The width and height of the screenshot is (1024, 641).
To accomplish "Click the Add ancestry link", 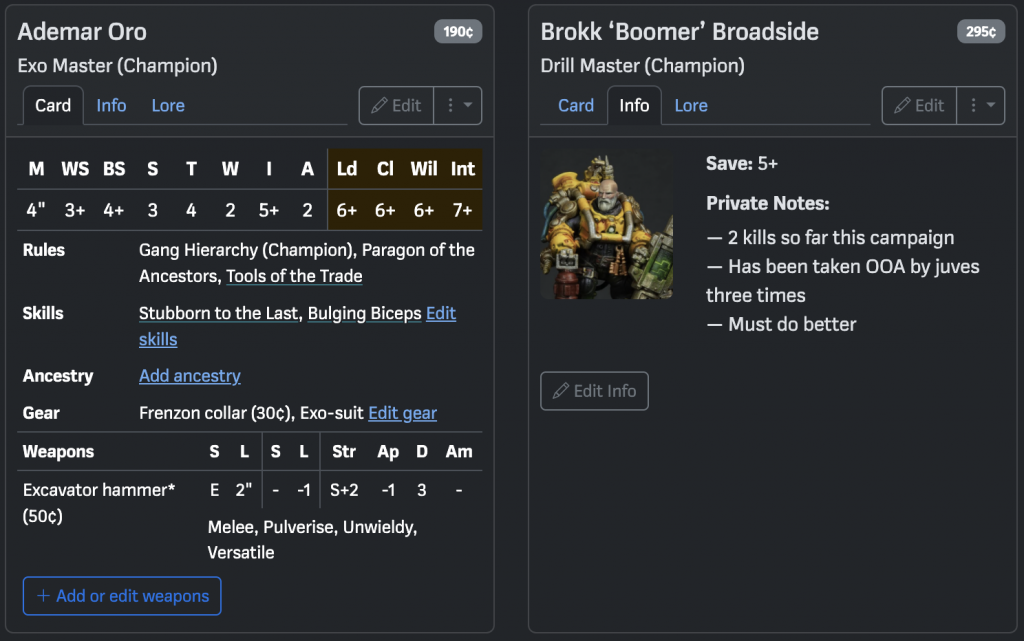I will [x=190, y=376].
